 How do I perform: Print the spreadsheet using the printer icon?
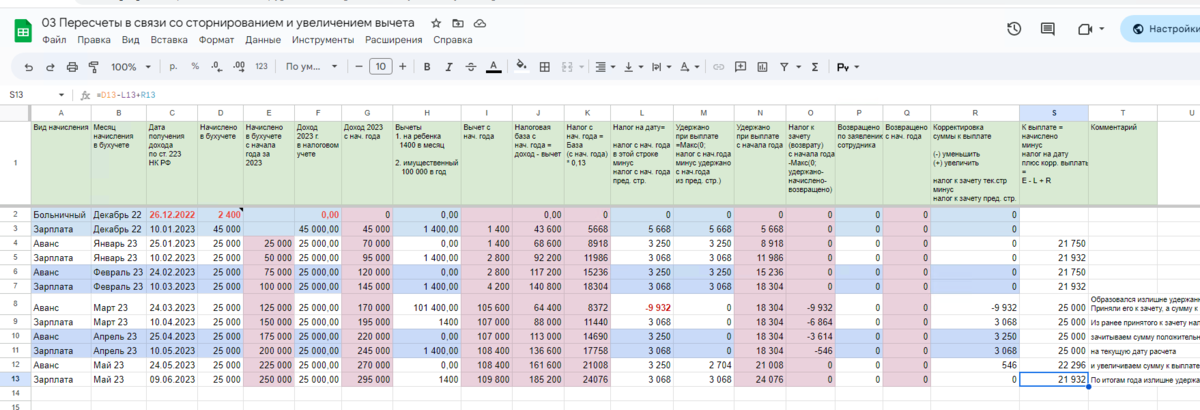(x=72, y=67)
